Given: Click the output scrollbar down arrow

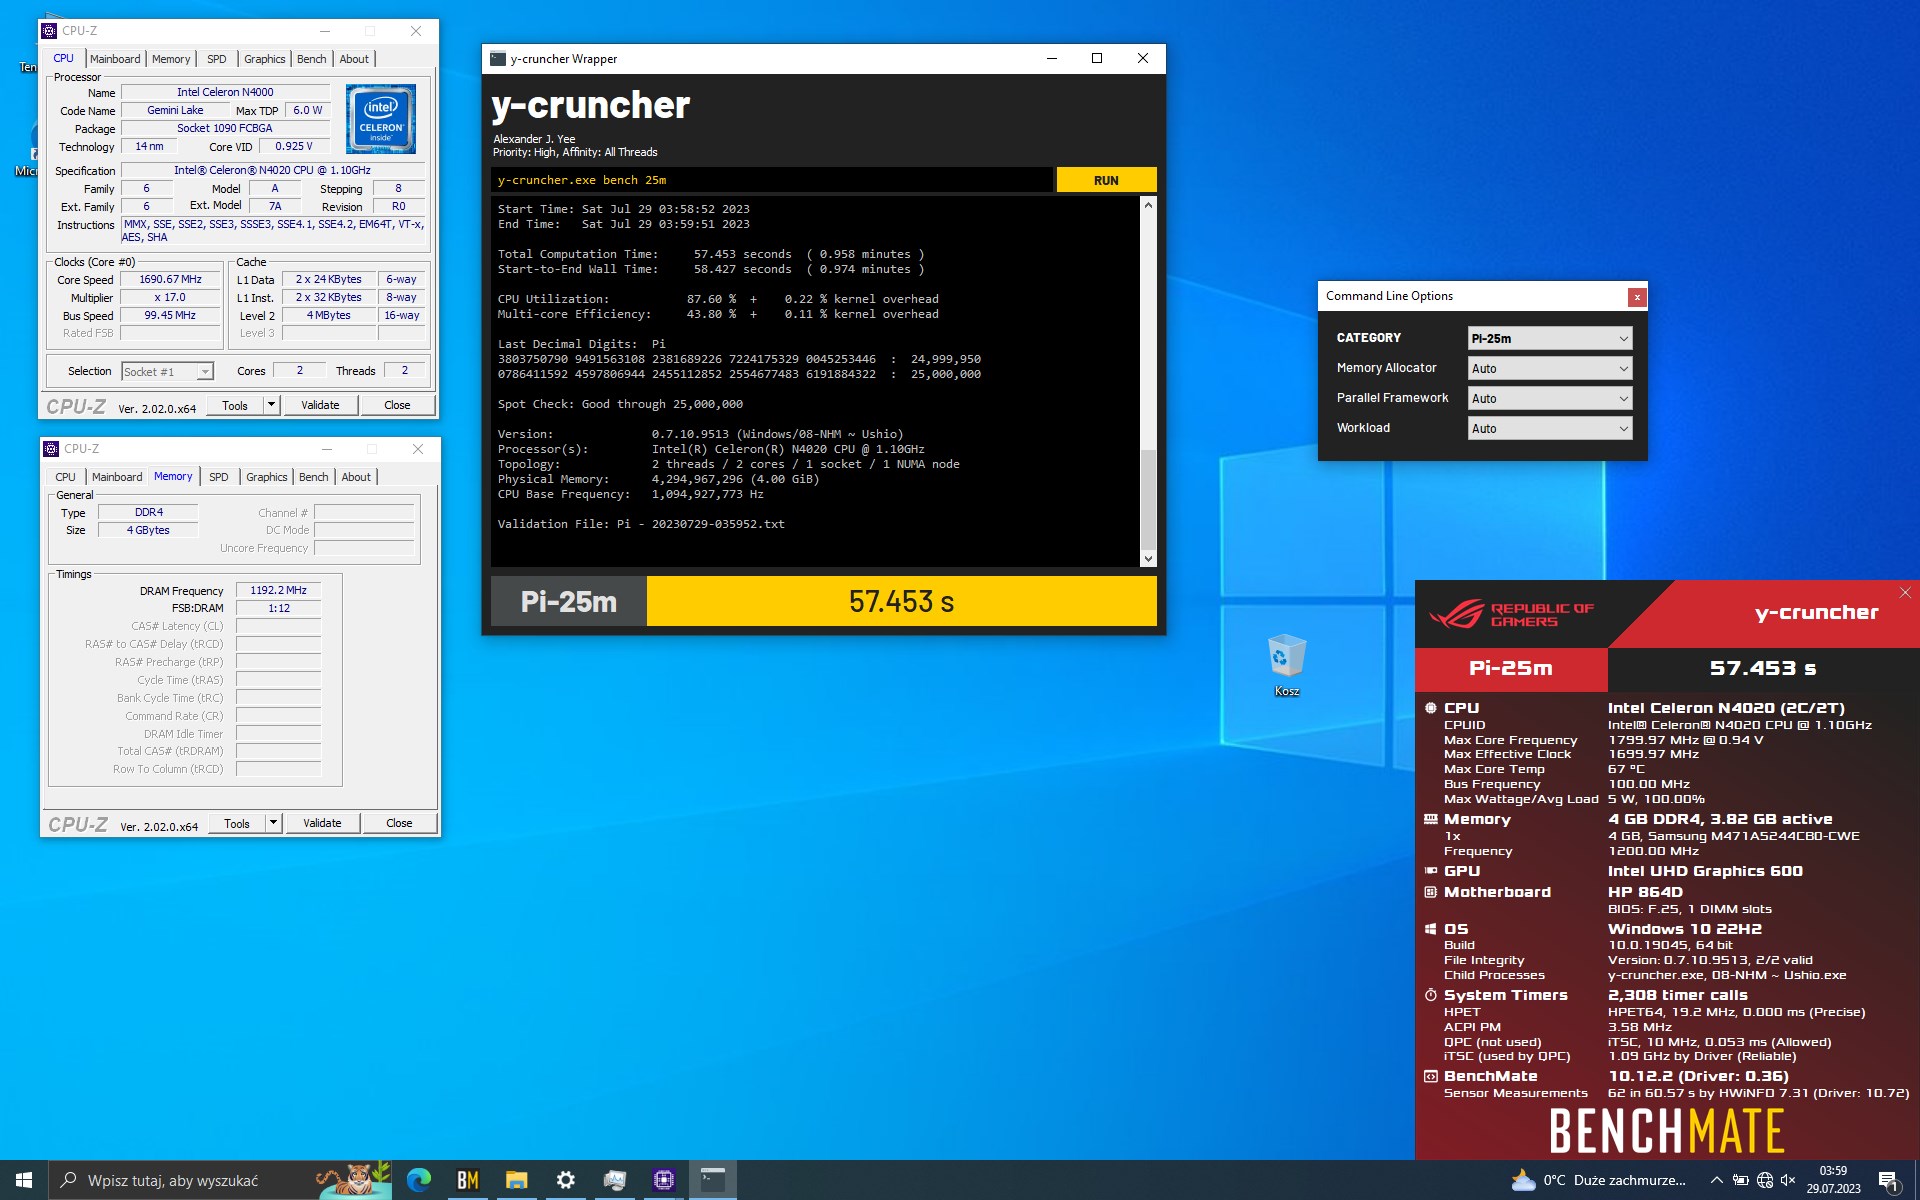Looking at the screenshot, I should pos(1148,559).
